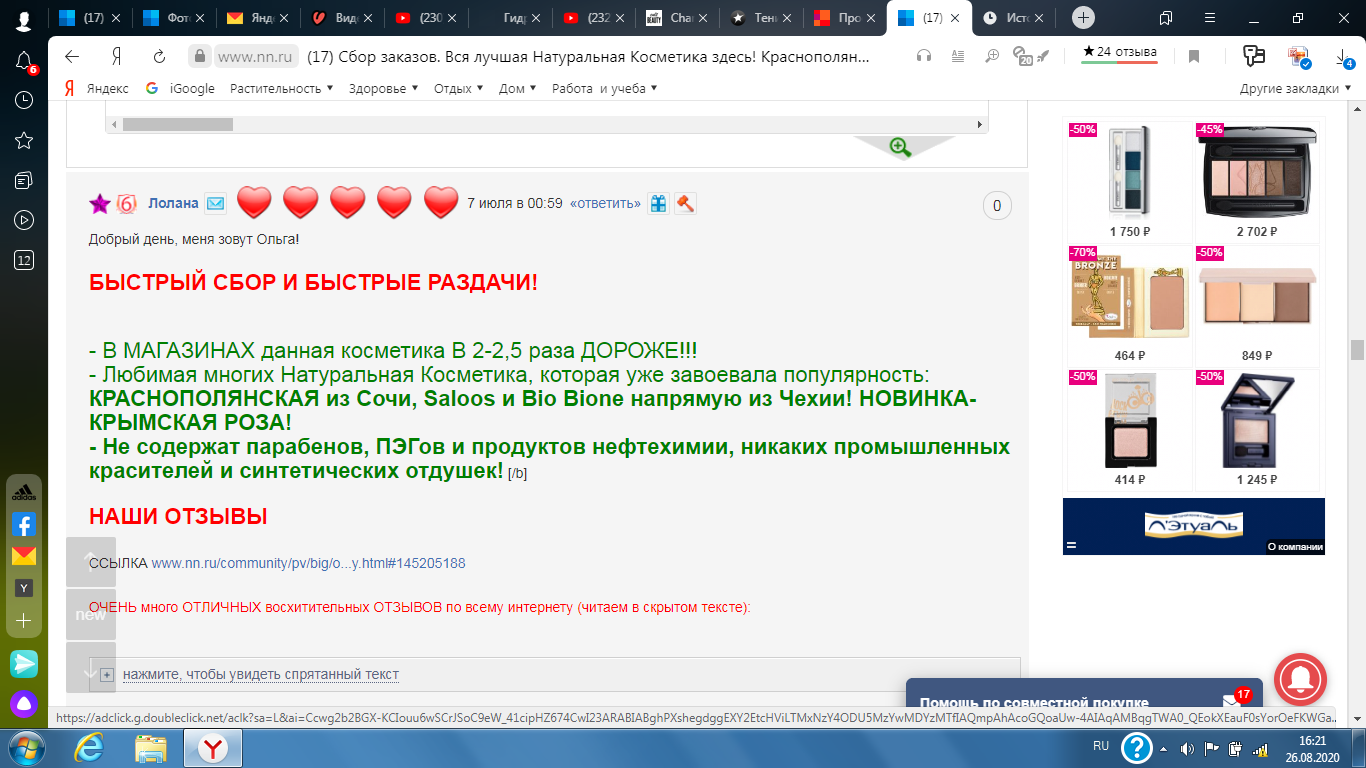Screen dimensions: 1366x768
Task: Open downloads arrow icon
Action: [x=1343, y=56]
